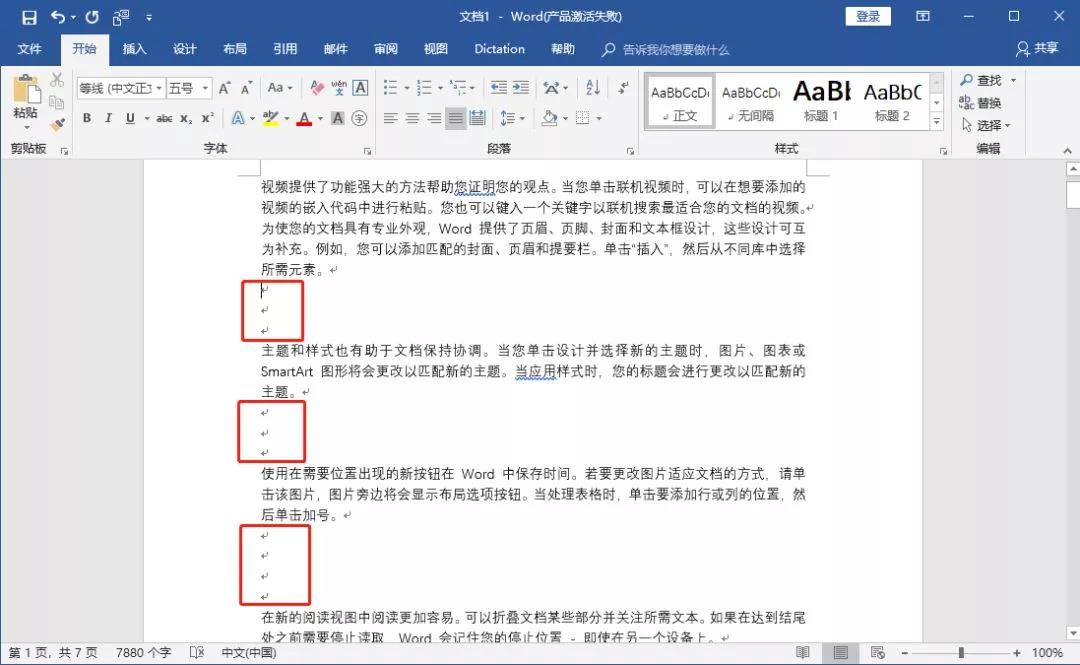
Task: Click the 替换 replace button
Action: [980, 103]
